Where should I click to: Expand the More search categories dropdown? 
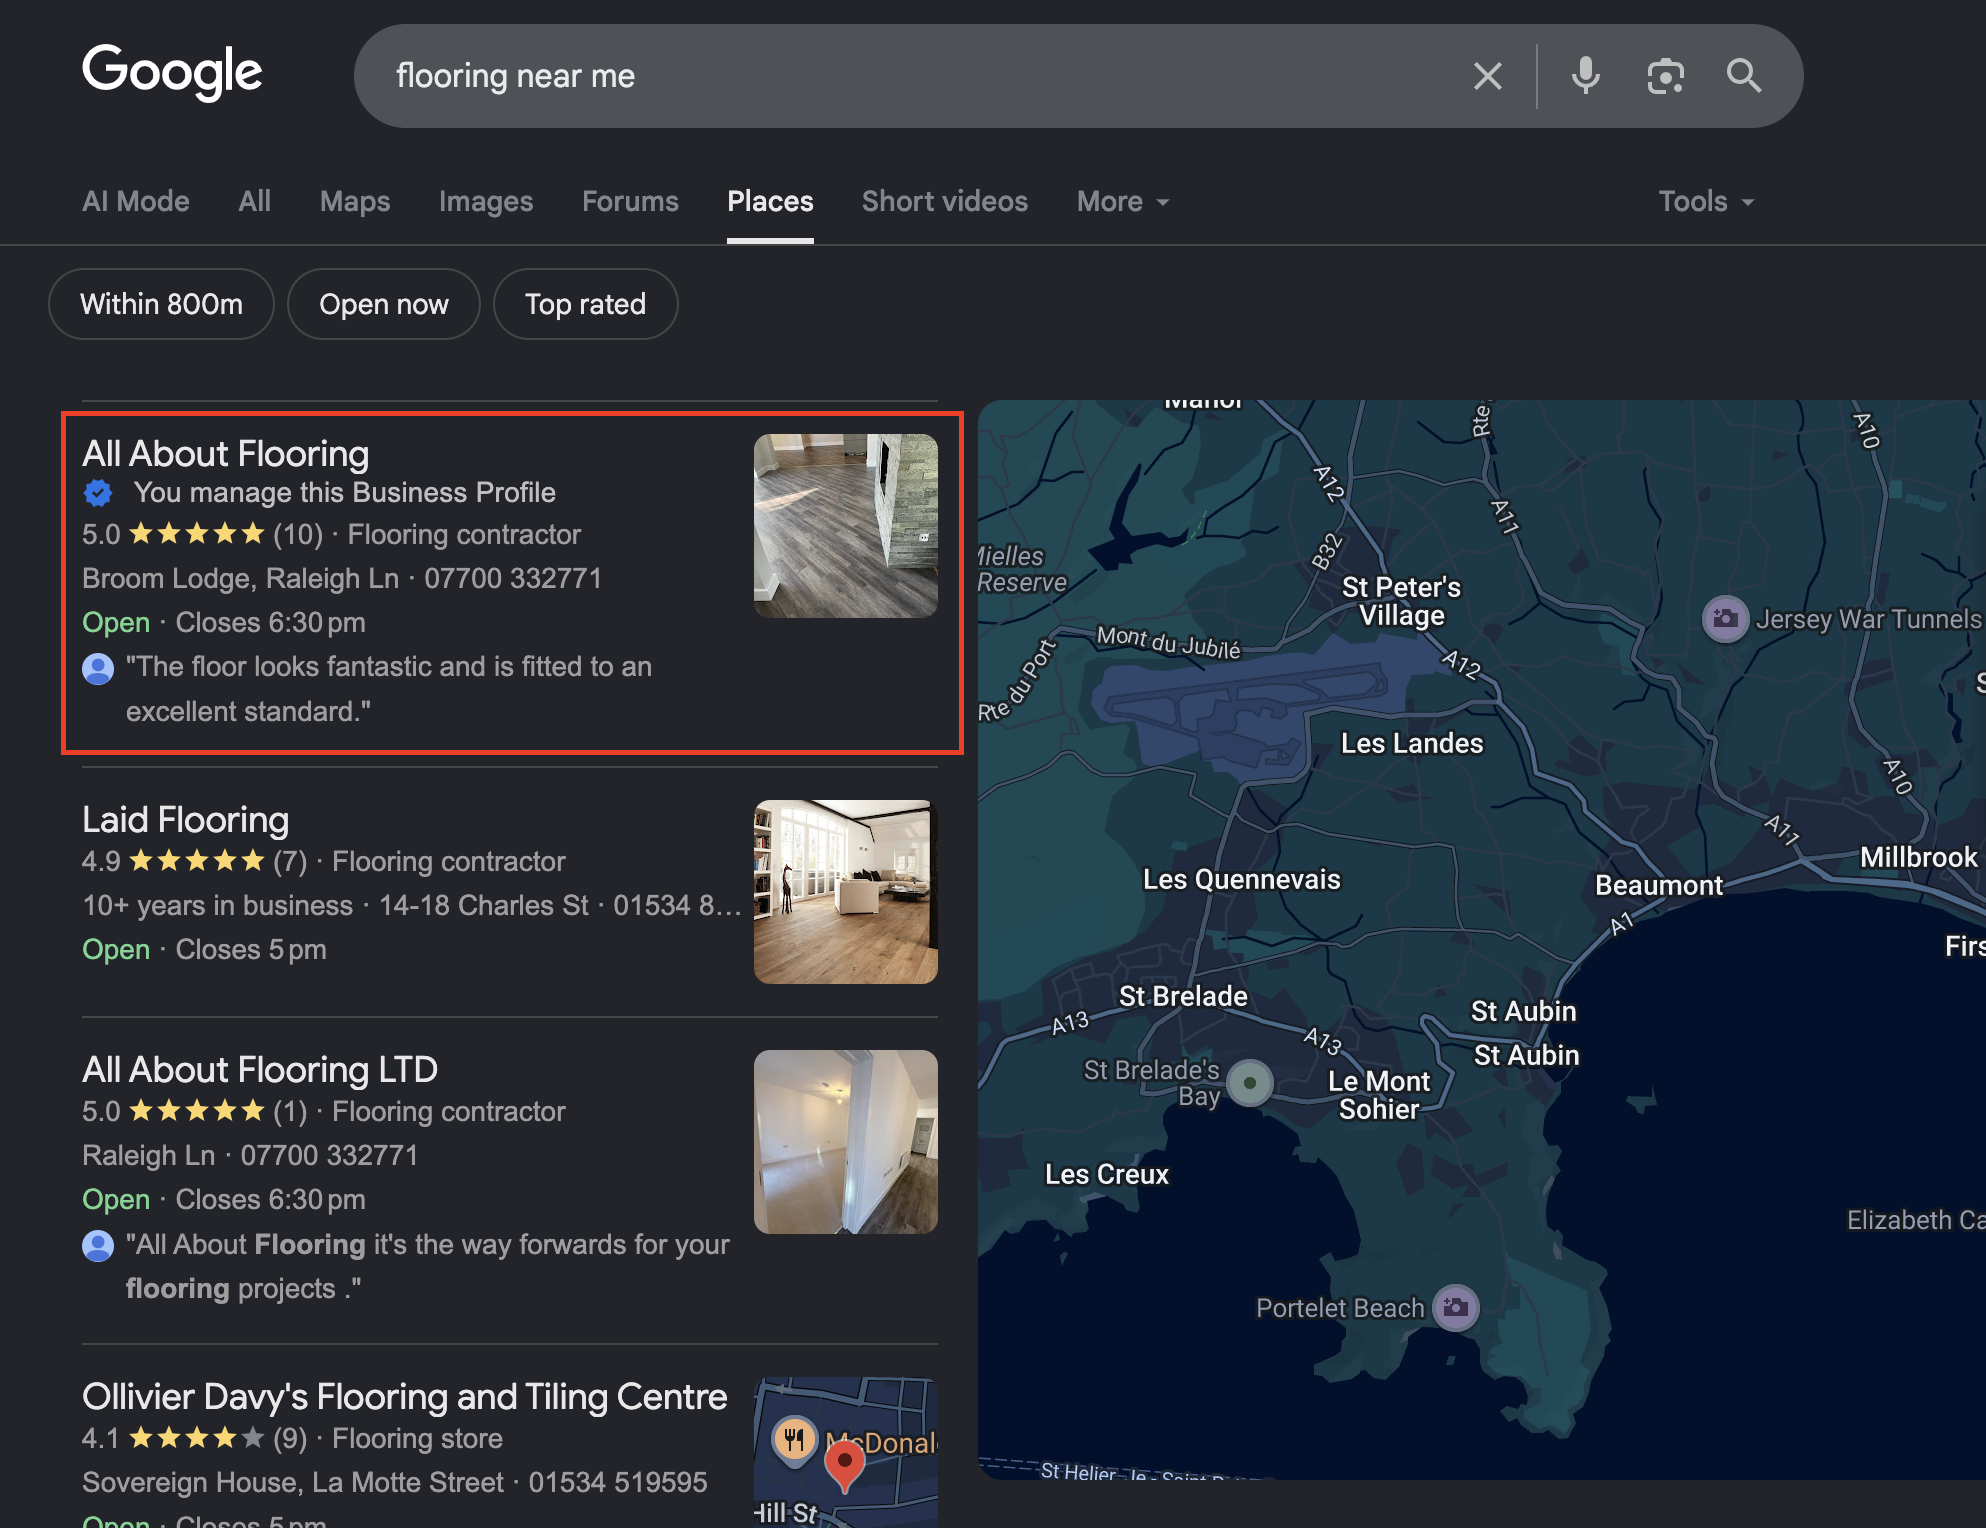pyautogui.click(x=1122, y=202)
